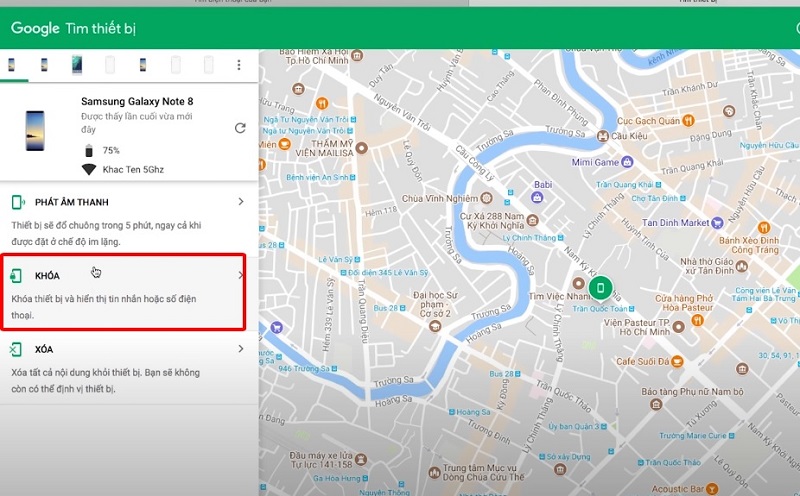Select the Sở xây Dựng building marker
This screenshot has height=496, width=800.
[x=560, y=469]
